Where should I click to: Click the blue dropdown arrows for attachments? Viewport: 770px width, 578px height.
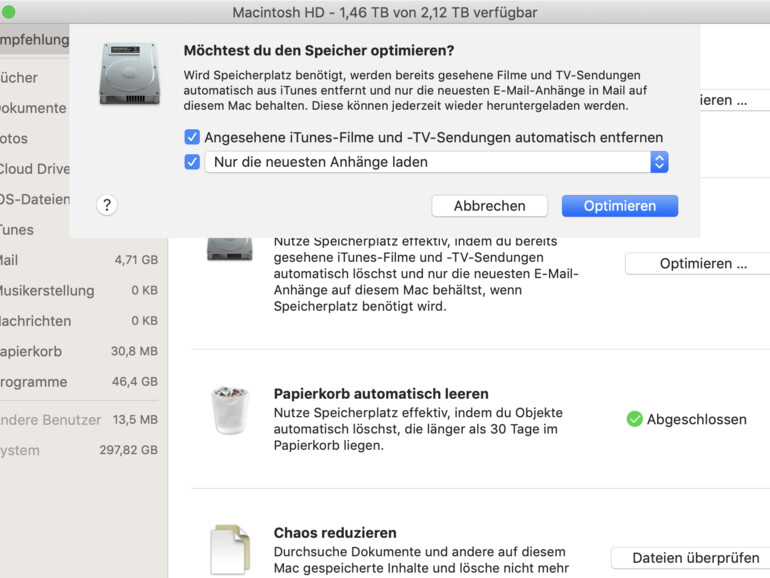[x=658, y=162]
